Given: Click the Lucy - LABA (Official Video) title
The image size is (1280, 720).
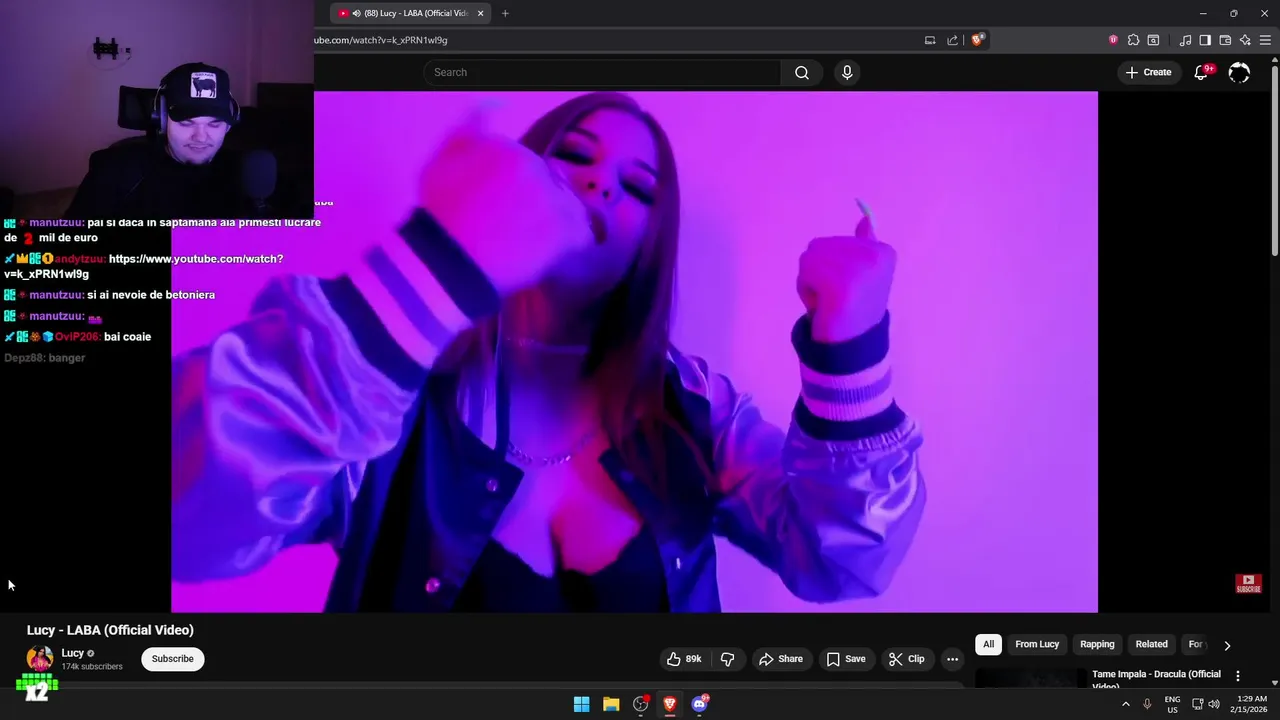Looking at the screenshot, I should (110, 630).
